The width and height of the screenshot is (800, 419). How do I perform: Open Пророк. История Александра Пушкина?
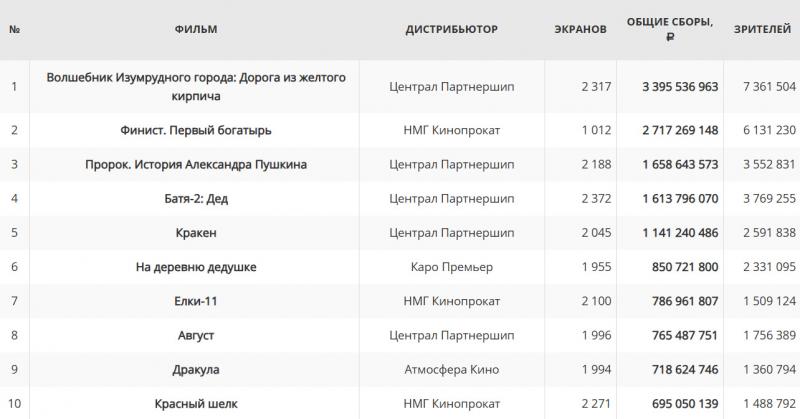(196, 164)
